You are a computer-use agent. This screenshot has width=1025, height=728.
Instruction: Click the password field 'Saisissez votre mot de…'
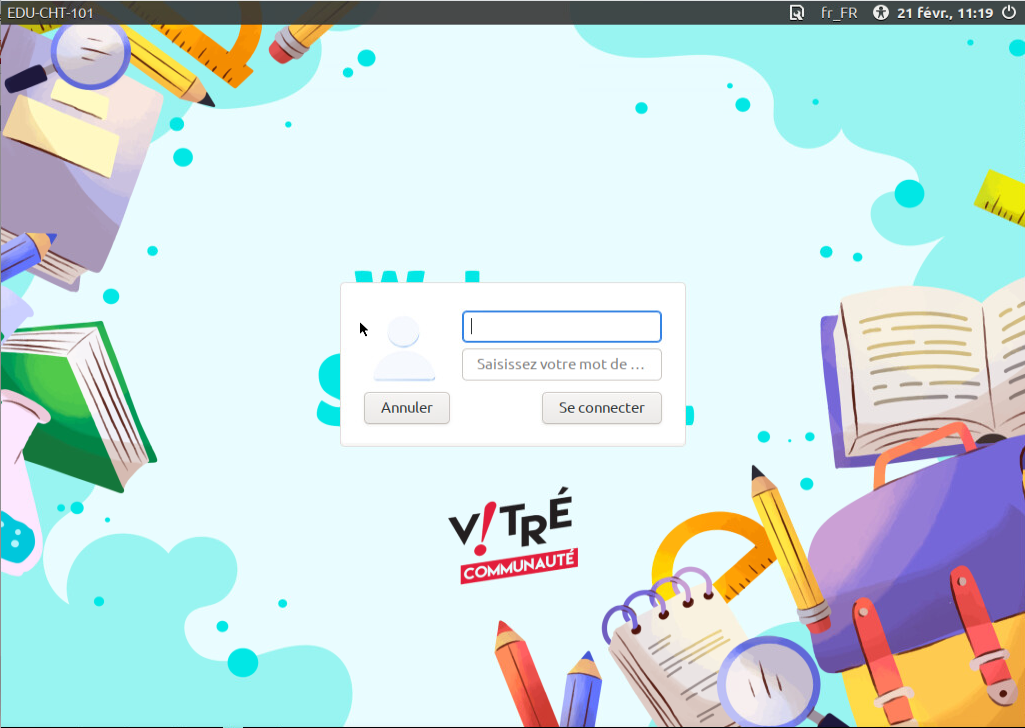point(561,364)
